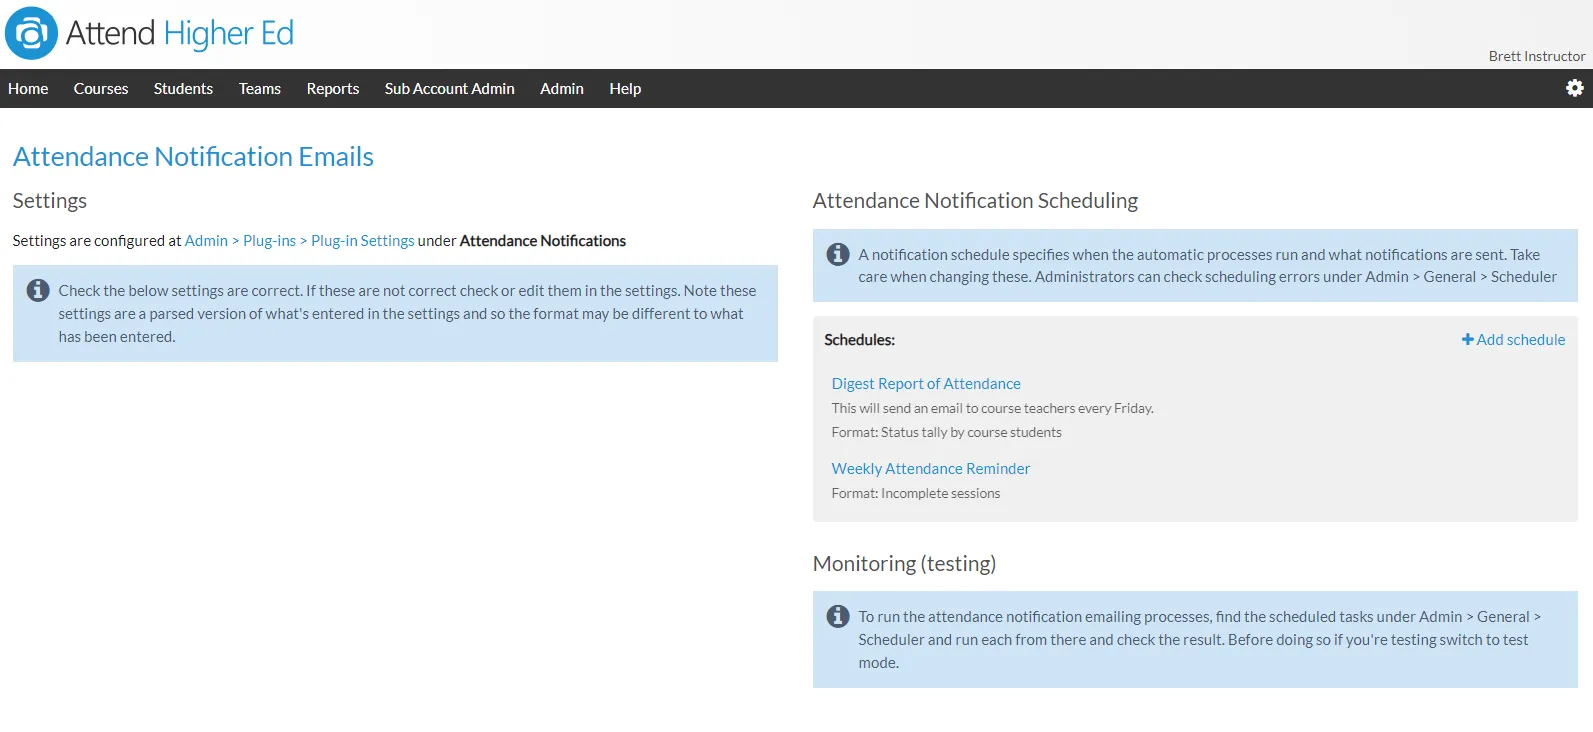Viewport: 1593px width, 732px height.
Task: Click 'Format: Status tally by course students' text
Action: (946, 432)
